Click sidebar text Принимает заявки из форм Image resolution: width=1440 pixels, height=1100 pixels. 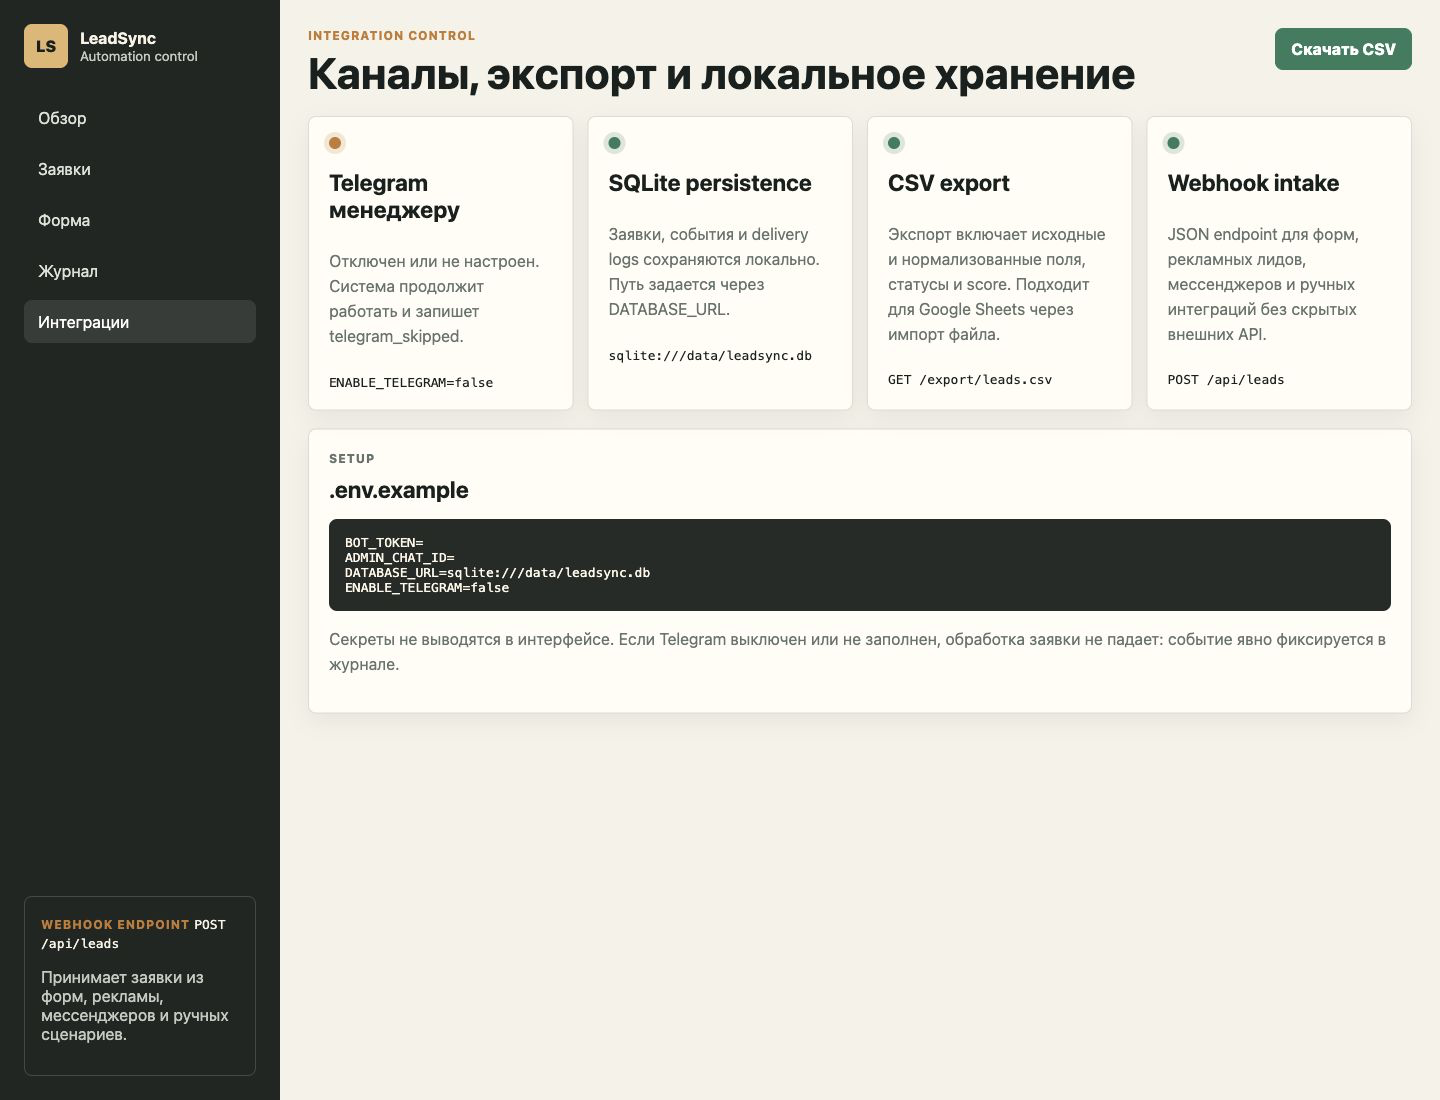click(x=135, y=1006)
